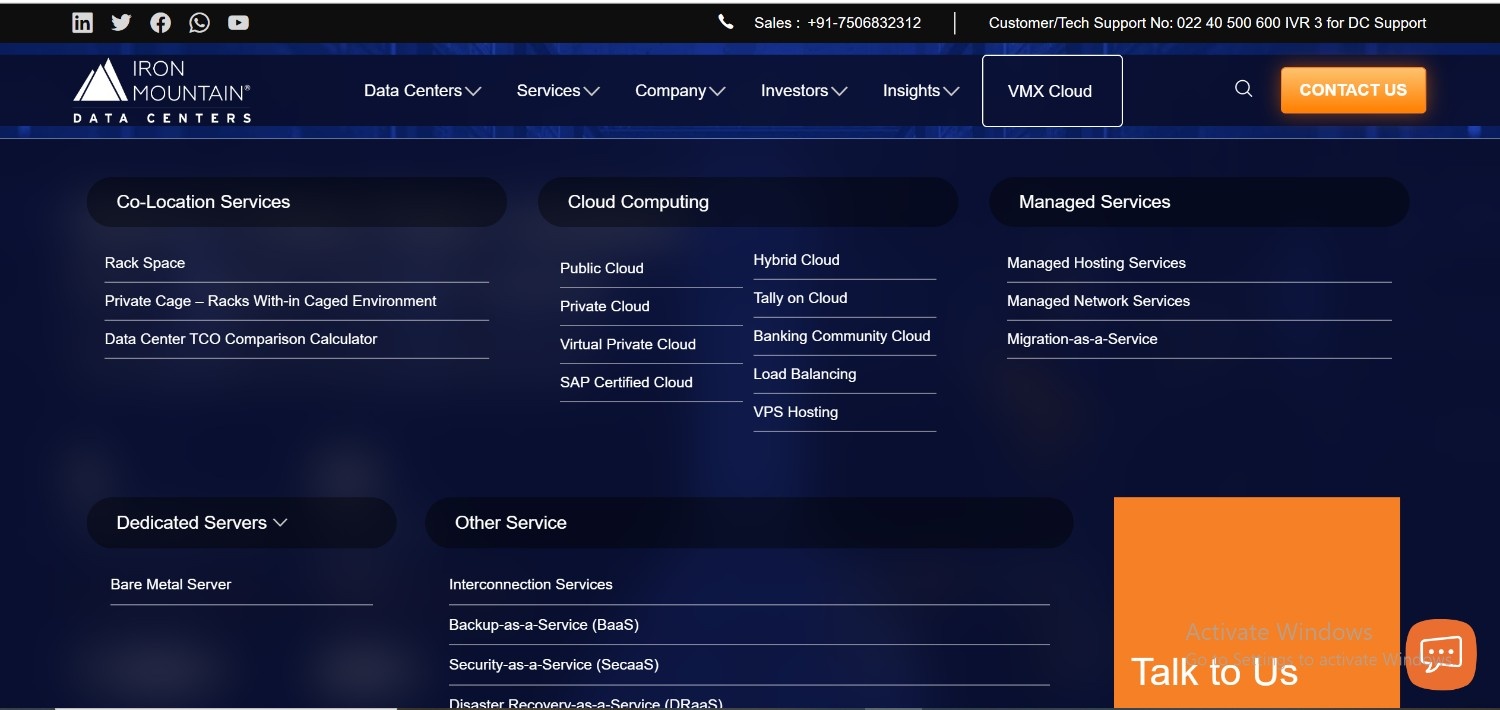Open the Company menu

679,91
